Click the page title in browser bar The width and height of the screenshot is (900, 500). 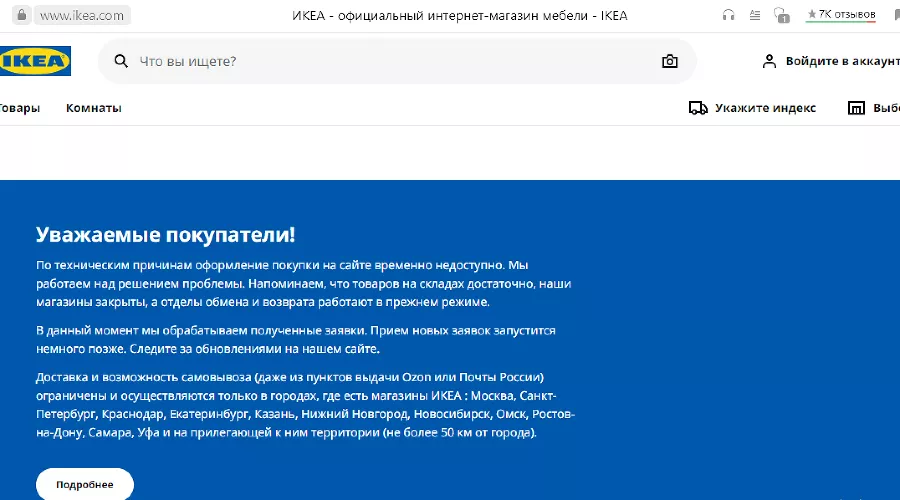460,15
